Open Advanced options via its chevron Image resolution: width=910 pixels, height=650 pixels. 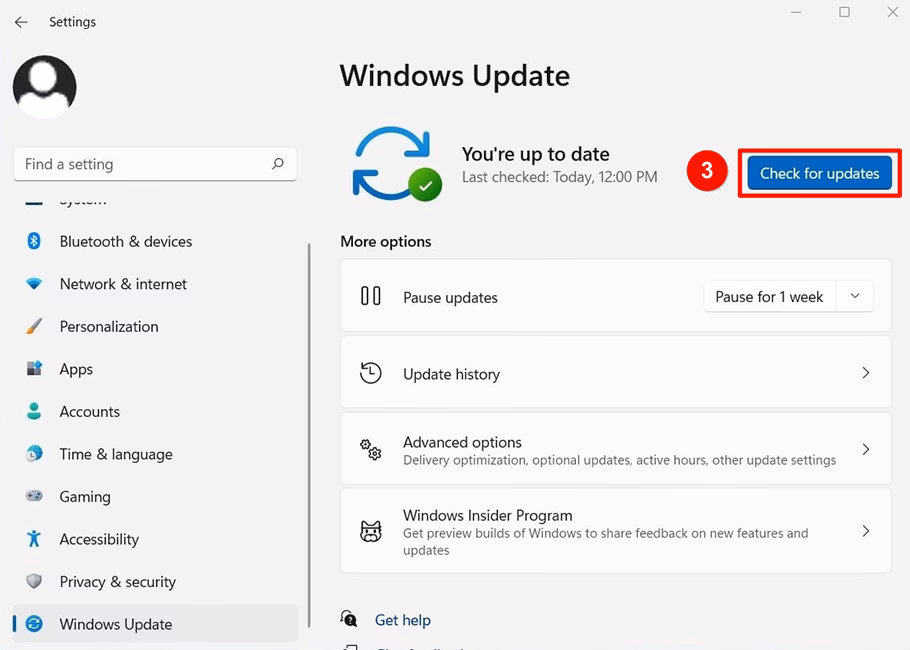pos(866,448)
